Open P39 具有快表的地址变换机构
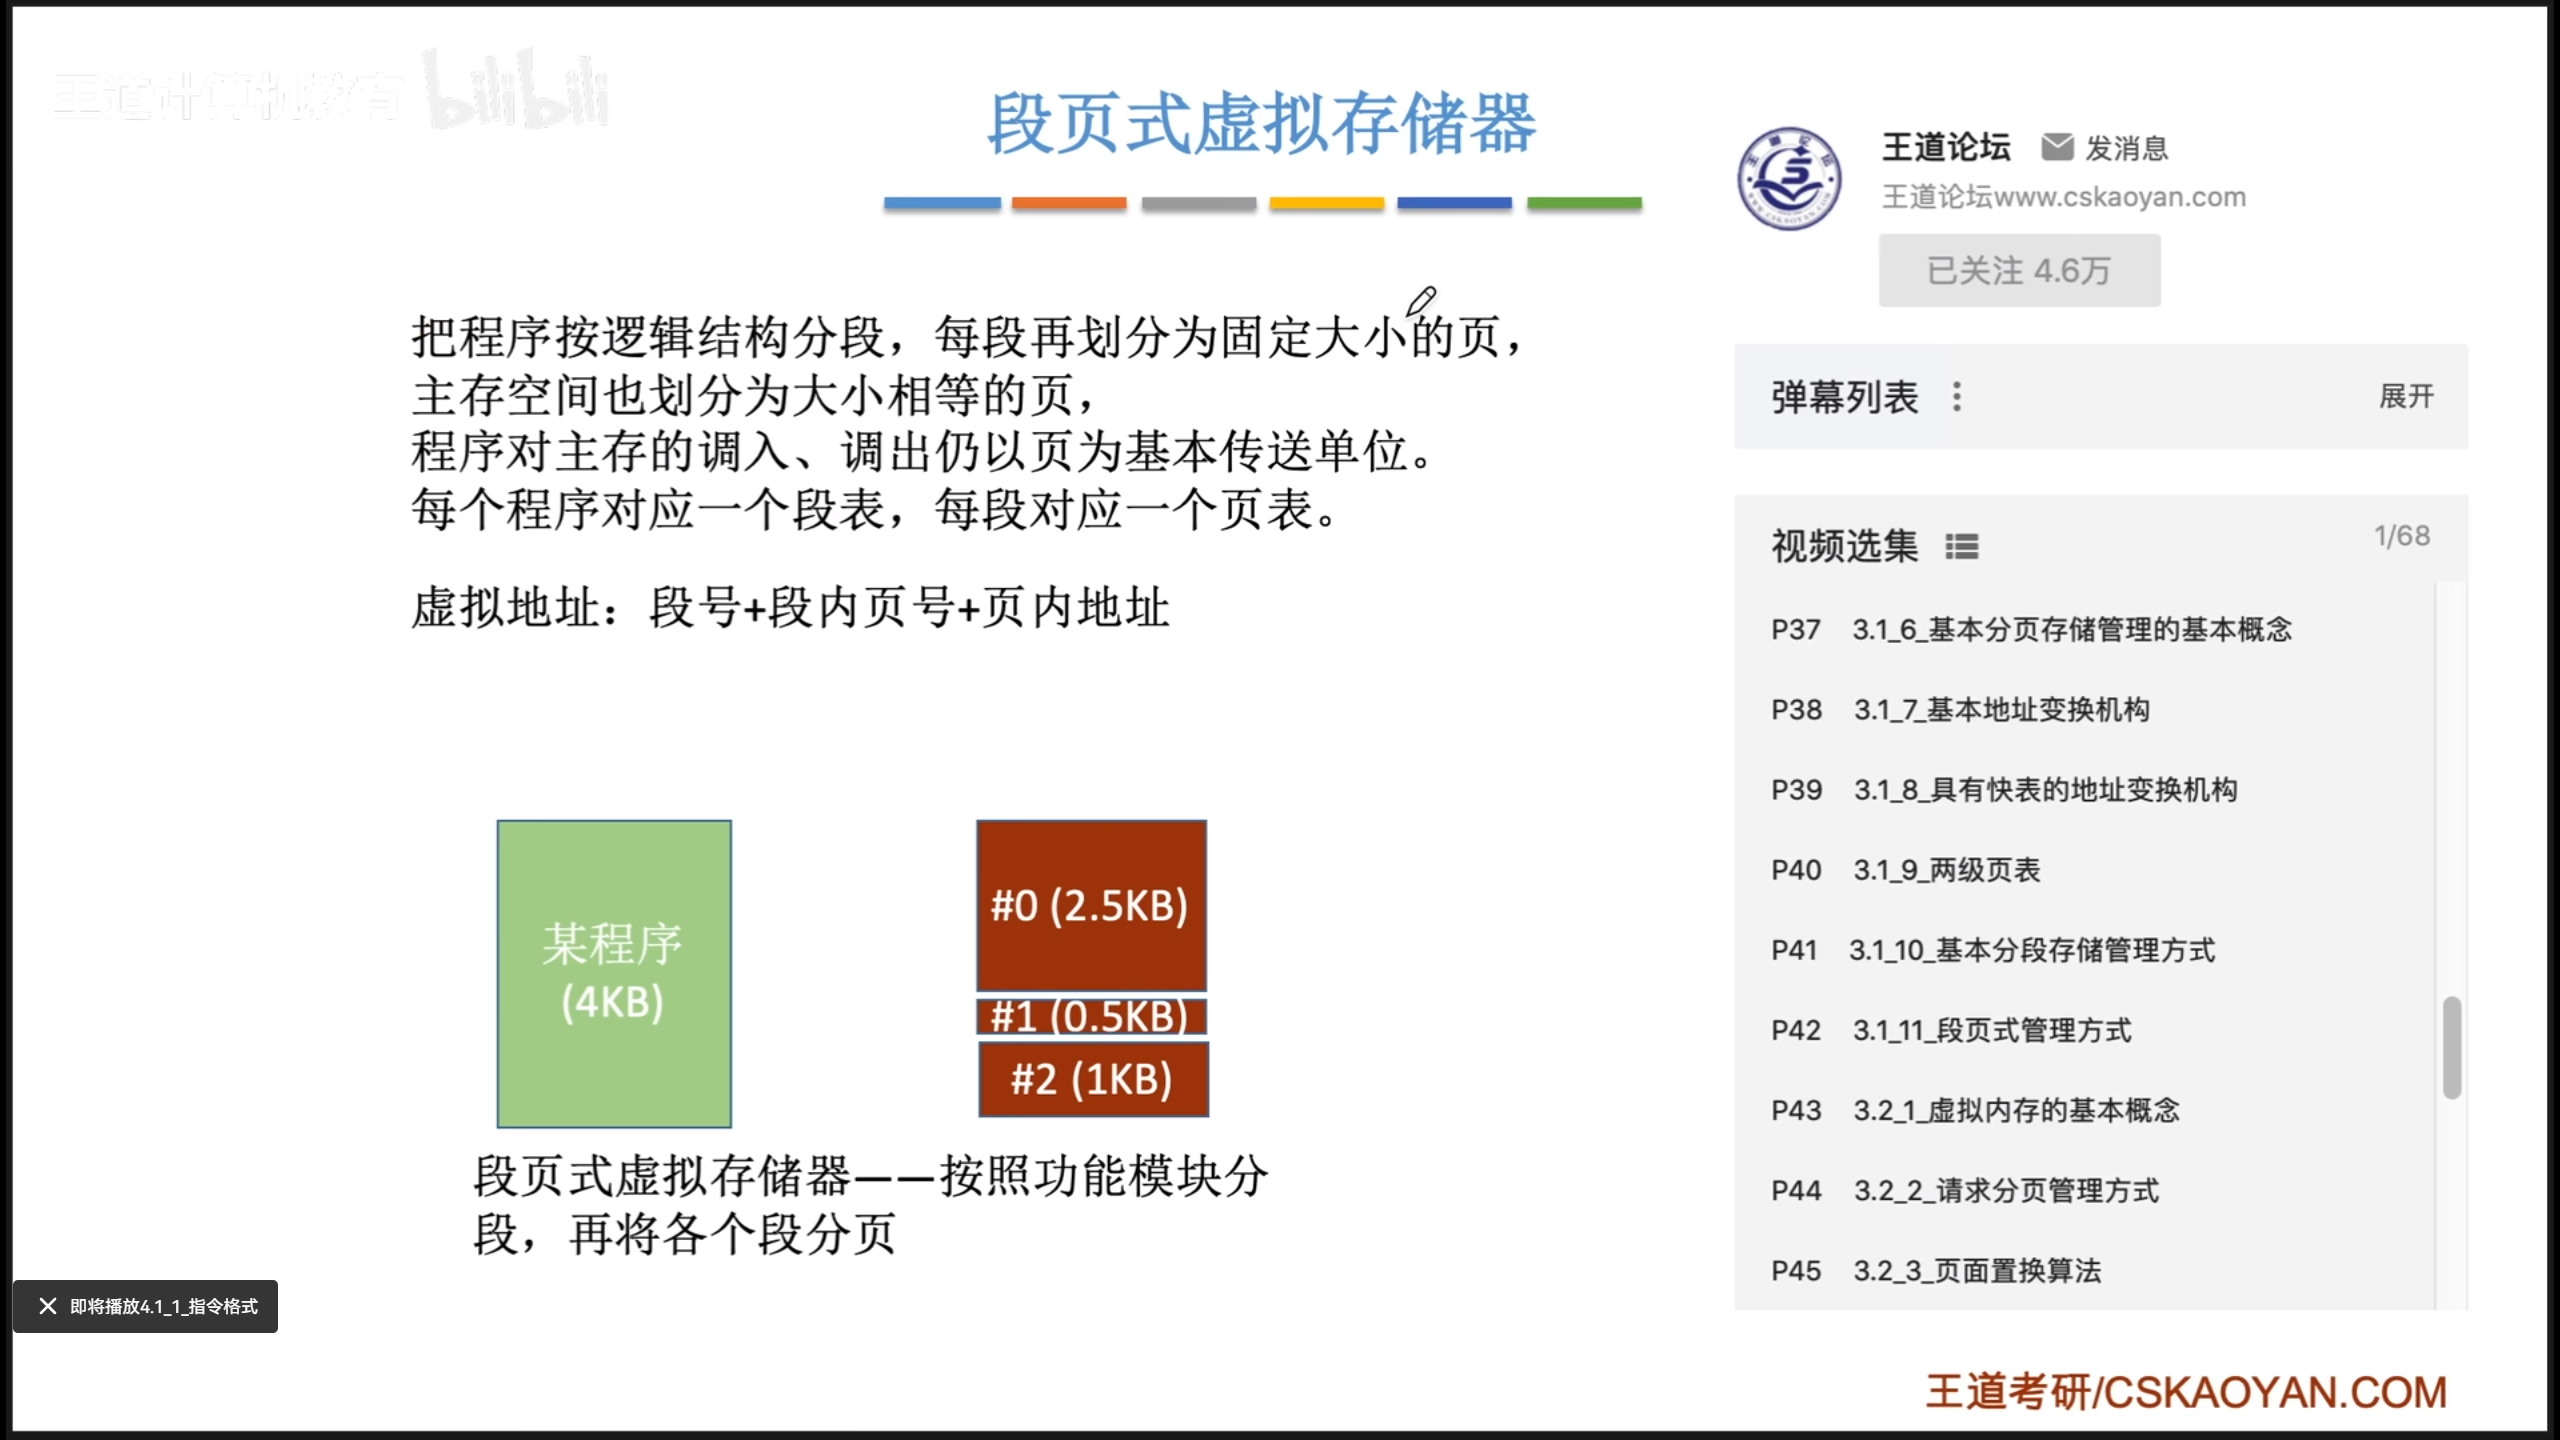This screenshot has height=1440, width=2560. pyautogui.click(x=2044, y=790)
